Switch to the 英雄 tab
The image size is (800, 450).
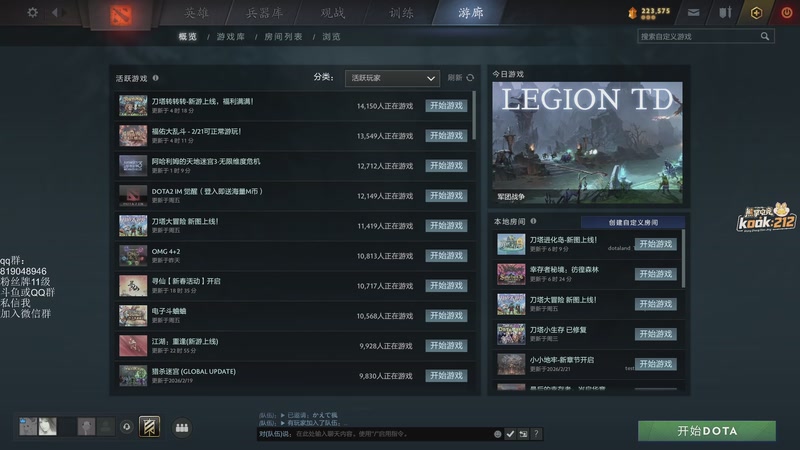point(196,13)
